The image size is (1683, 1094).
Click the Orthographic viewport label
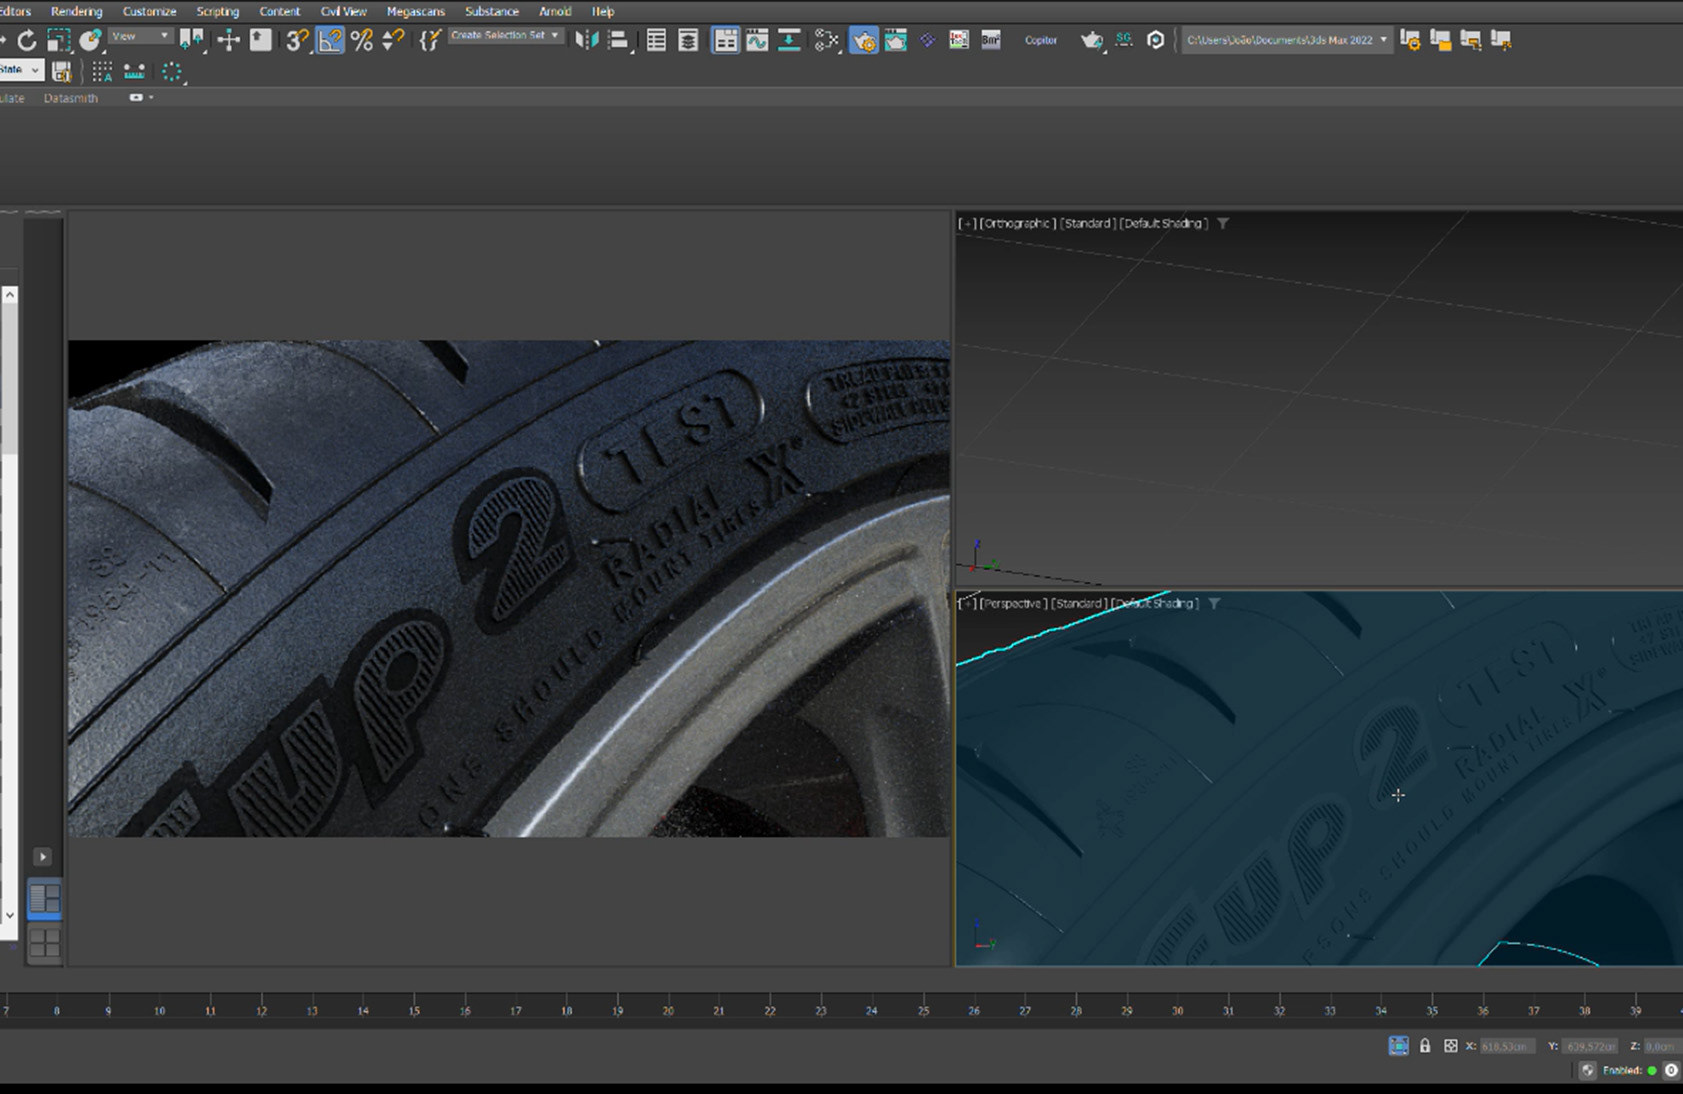point(1017,223)
